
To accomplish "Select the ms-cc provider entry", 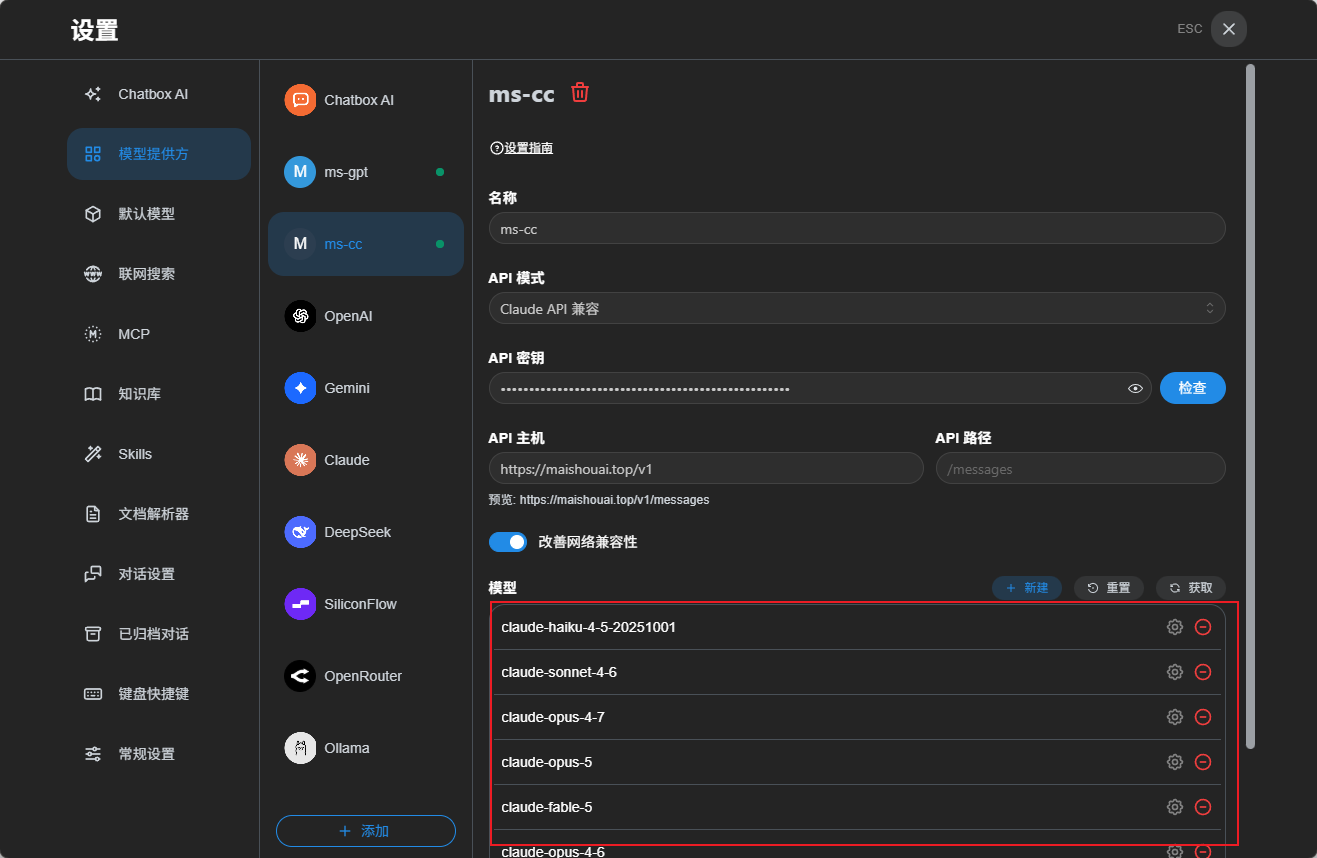I will 366,244.
